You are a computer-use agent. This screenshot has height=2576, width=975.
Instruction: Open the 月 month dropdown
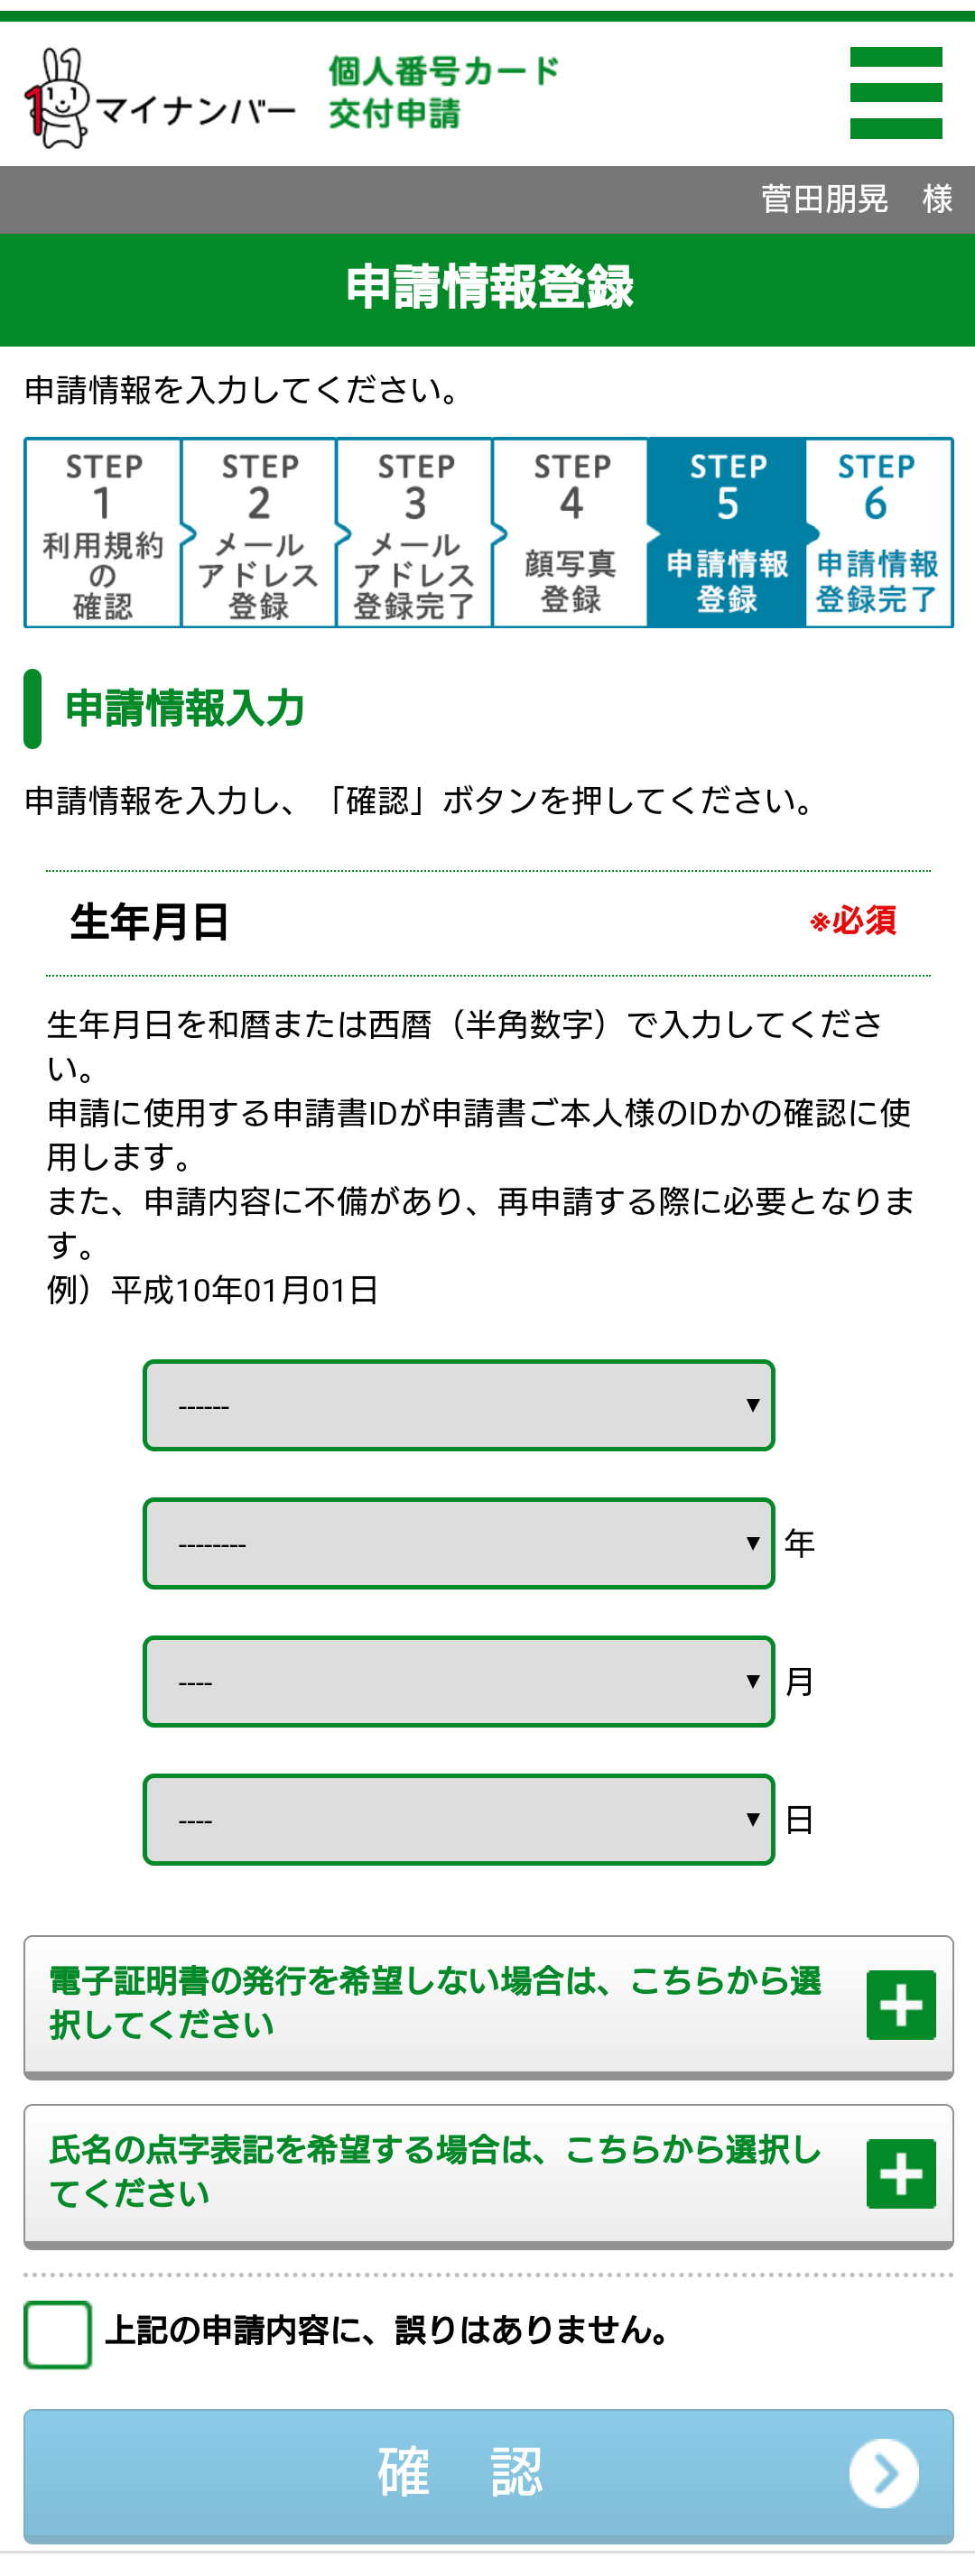pyautogui.click(x=459, y=1681)
